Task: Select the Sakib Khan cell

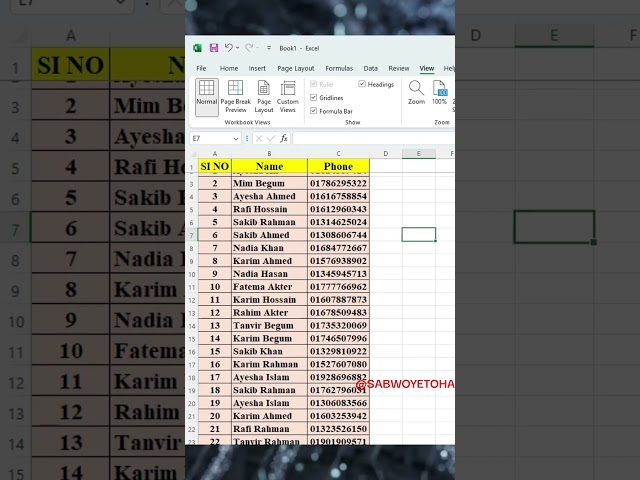Action: 269,351
